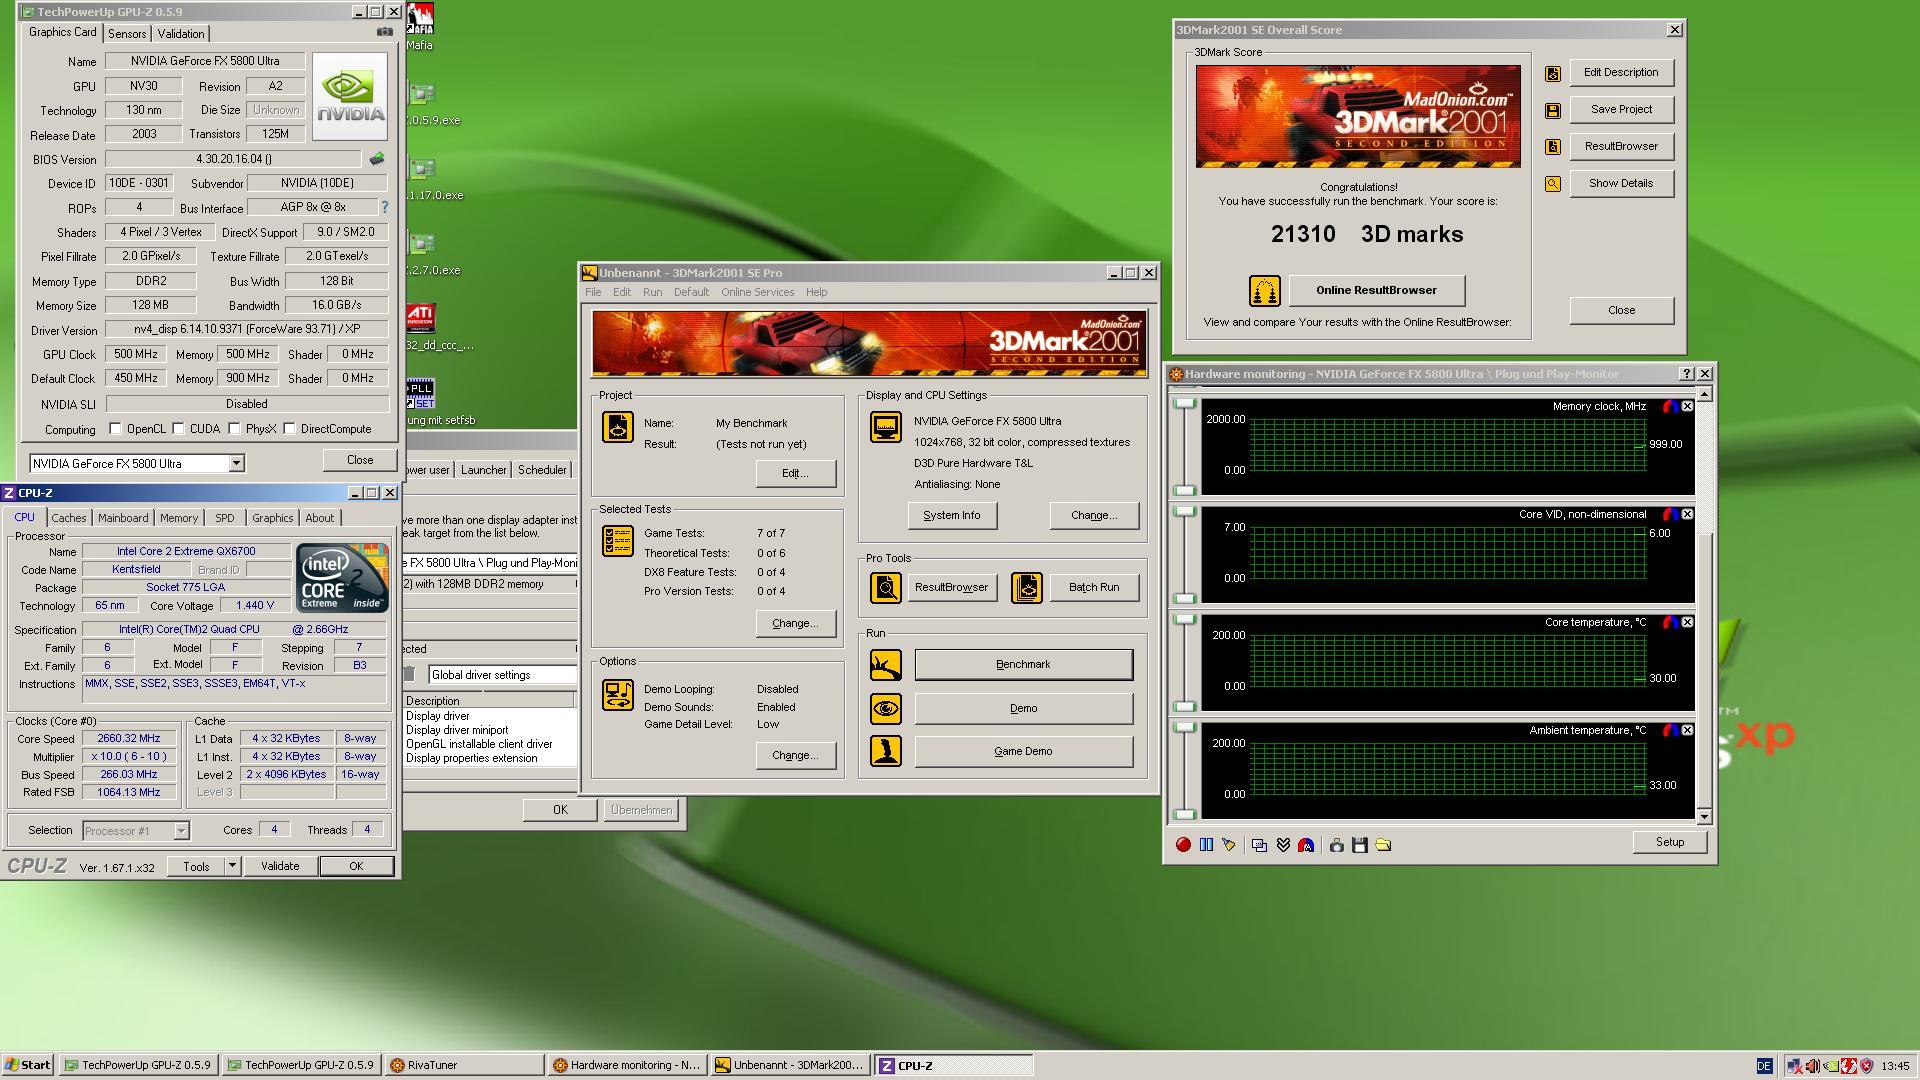Viewport: 1920px width, 1080px height.
Task: Toggle the CUDA checkbox
Action: 179,429
